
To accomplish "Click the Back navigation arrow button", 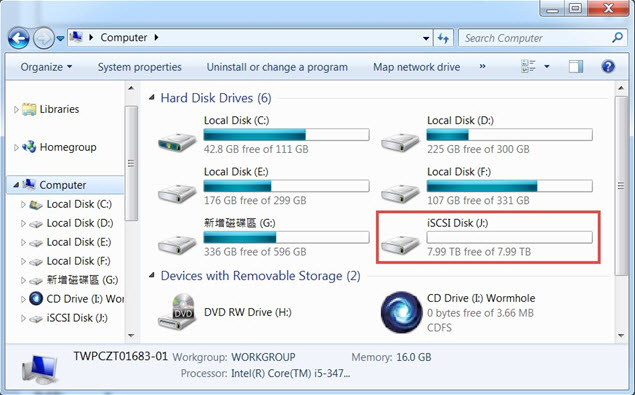I will tap(19, 38).
